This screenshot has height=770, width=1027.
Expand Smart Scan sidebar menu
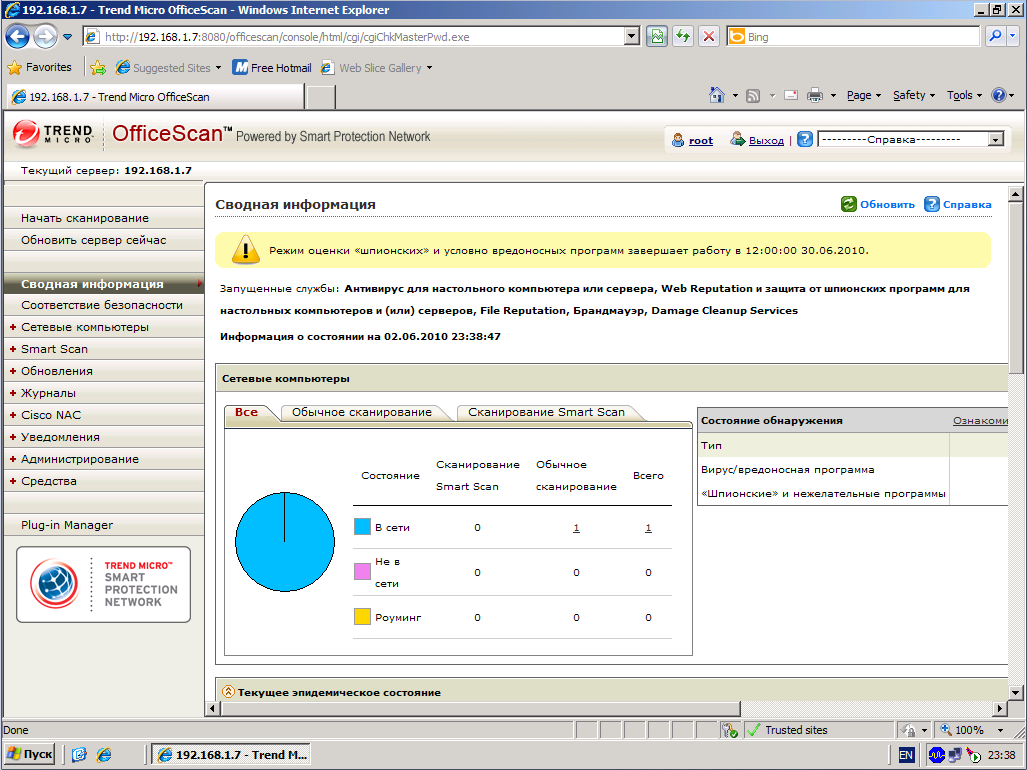104,349
